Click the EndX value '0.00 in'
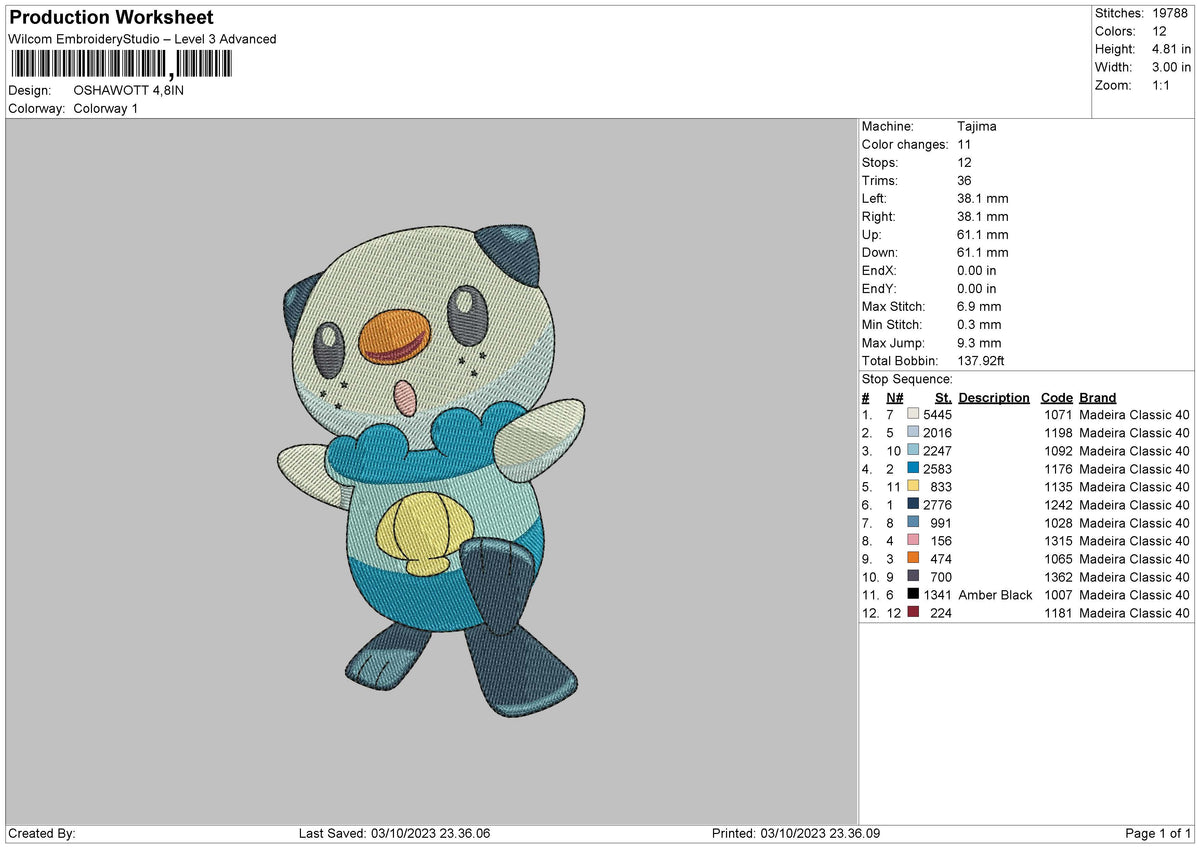1200x848 pixels. [976, 270]
